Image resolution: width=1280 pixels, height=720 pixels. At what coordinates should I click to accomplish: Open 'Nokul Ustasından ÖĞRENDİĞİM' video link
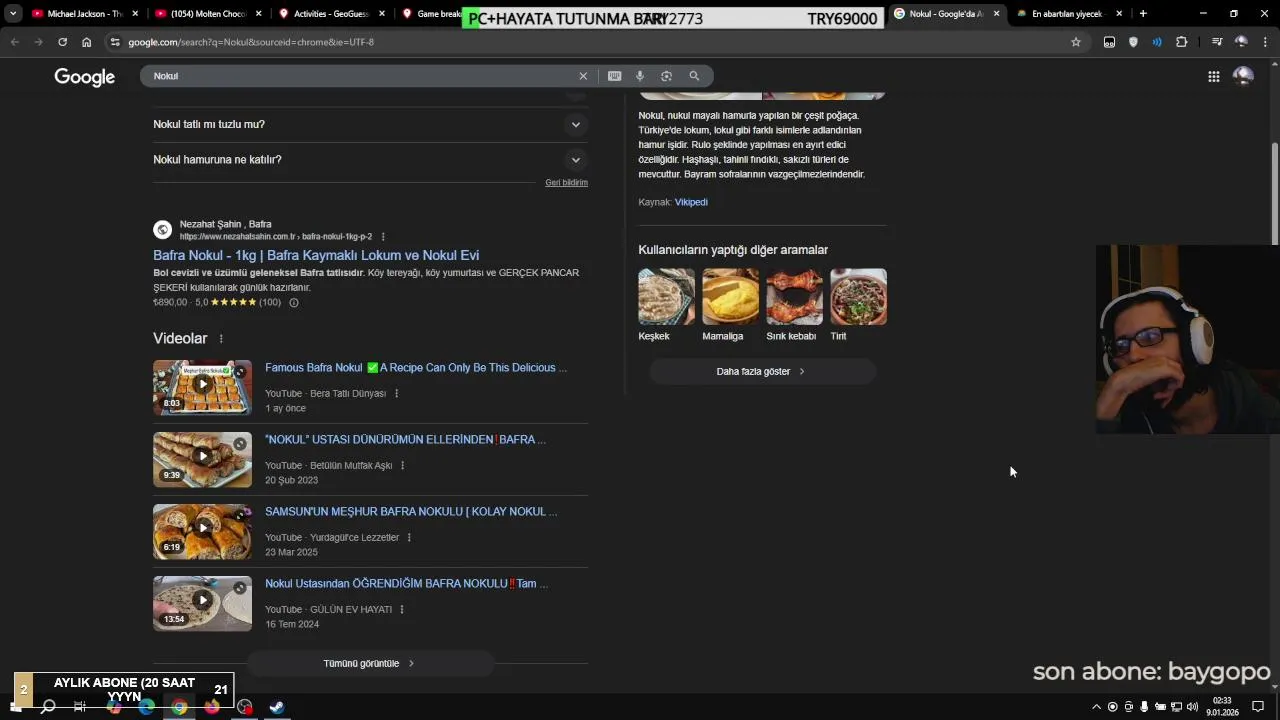406,584
